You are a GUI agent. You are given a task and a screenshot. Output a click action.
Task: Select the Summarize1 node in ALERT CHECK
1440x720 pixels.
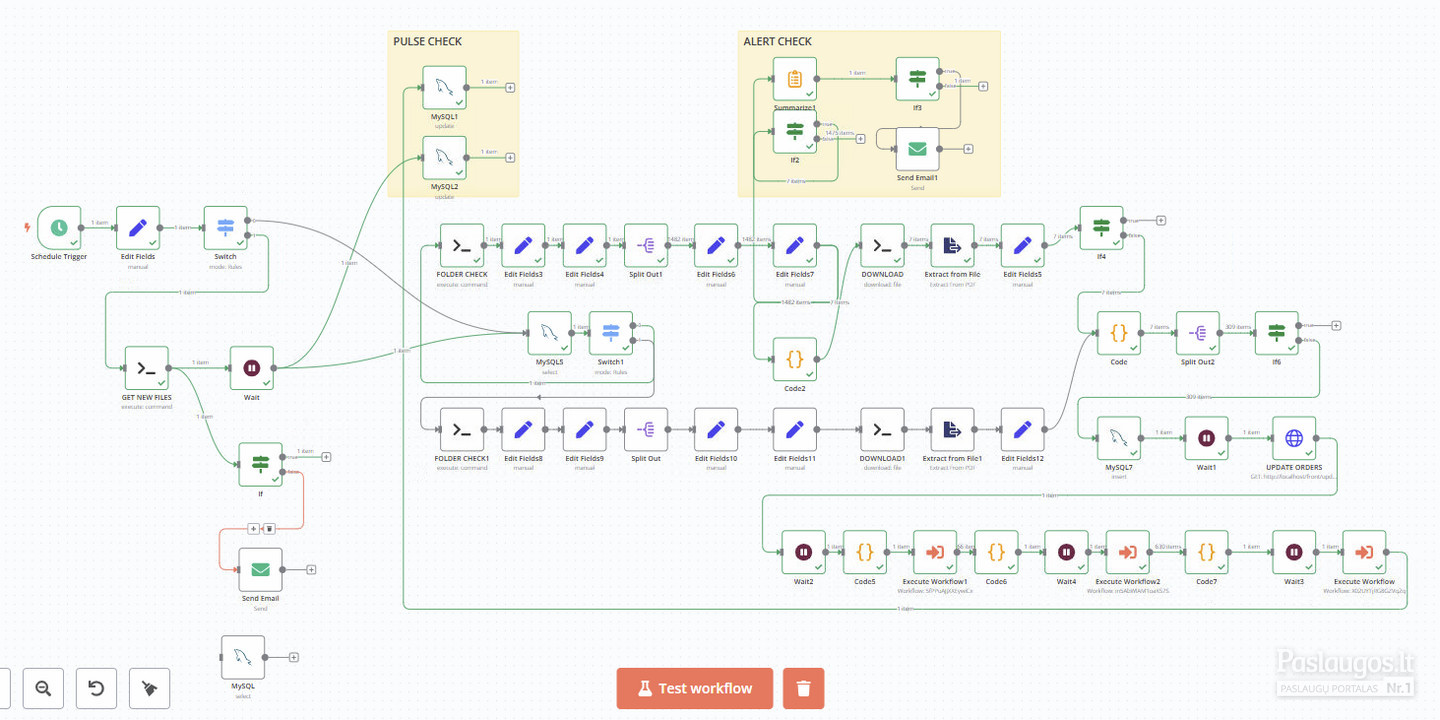pos(794,79)
